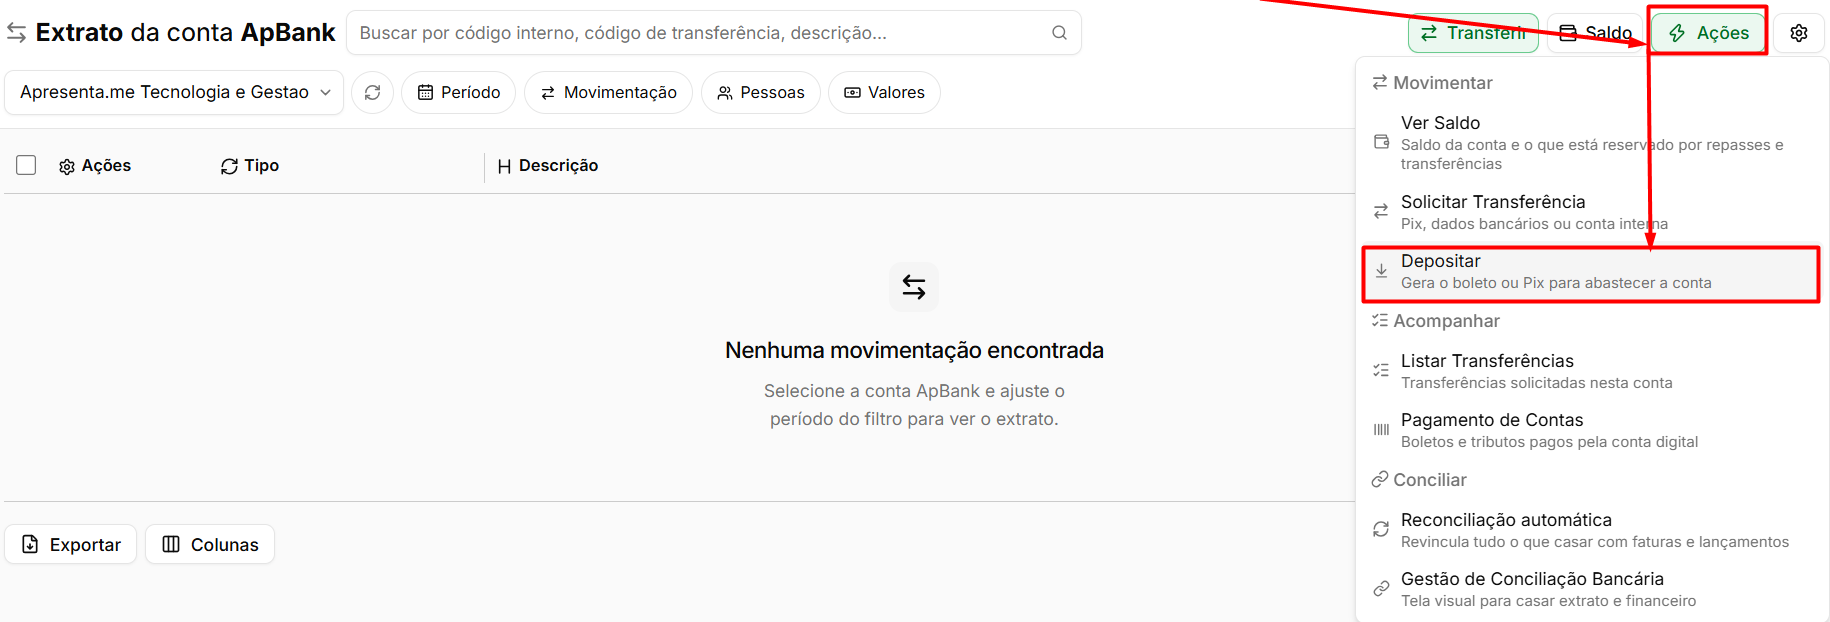Click the green Transferir button
The width and height of the screenshot is (1830, 622).
pos(1473,33)
